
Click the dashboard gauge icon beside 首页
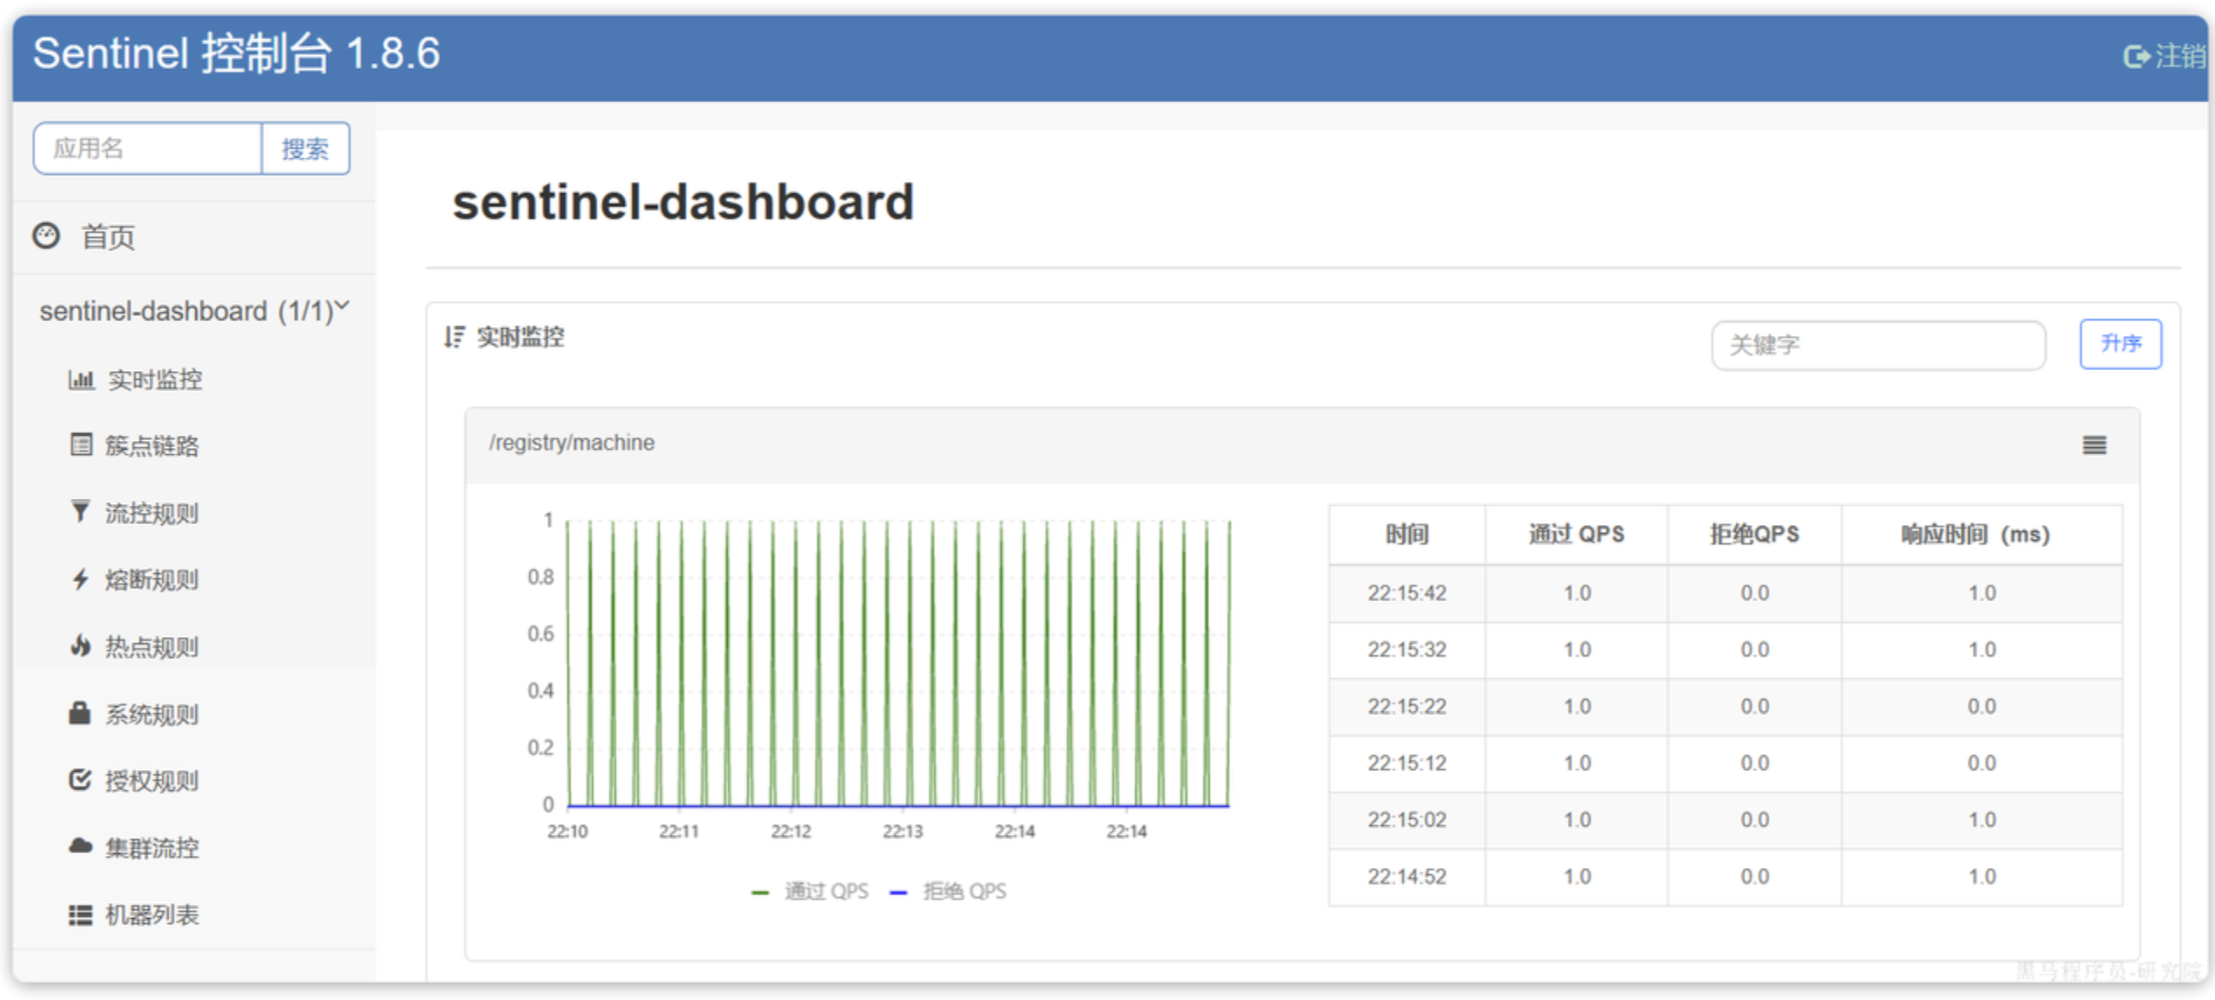tap(47, 236)
